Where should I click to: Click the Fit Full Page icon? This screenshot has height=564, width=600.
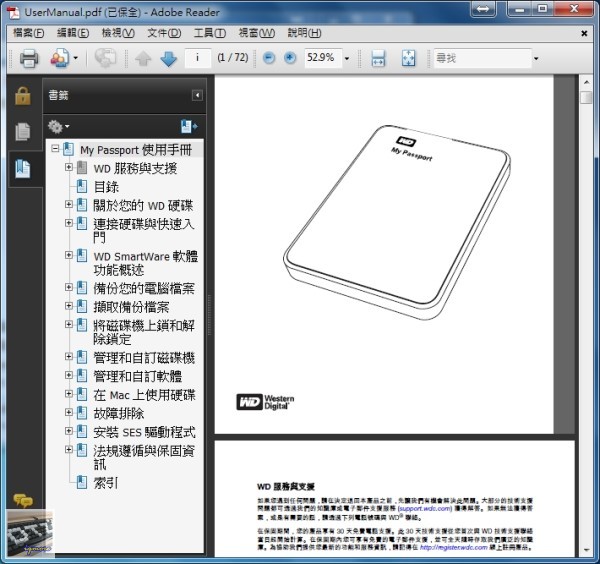[408, 59]
